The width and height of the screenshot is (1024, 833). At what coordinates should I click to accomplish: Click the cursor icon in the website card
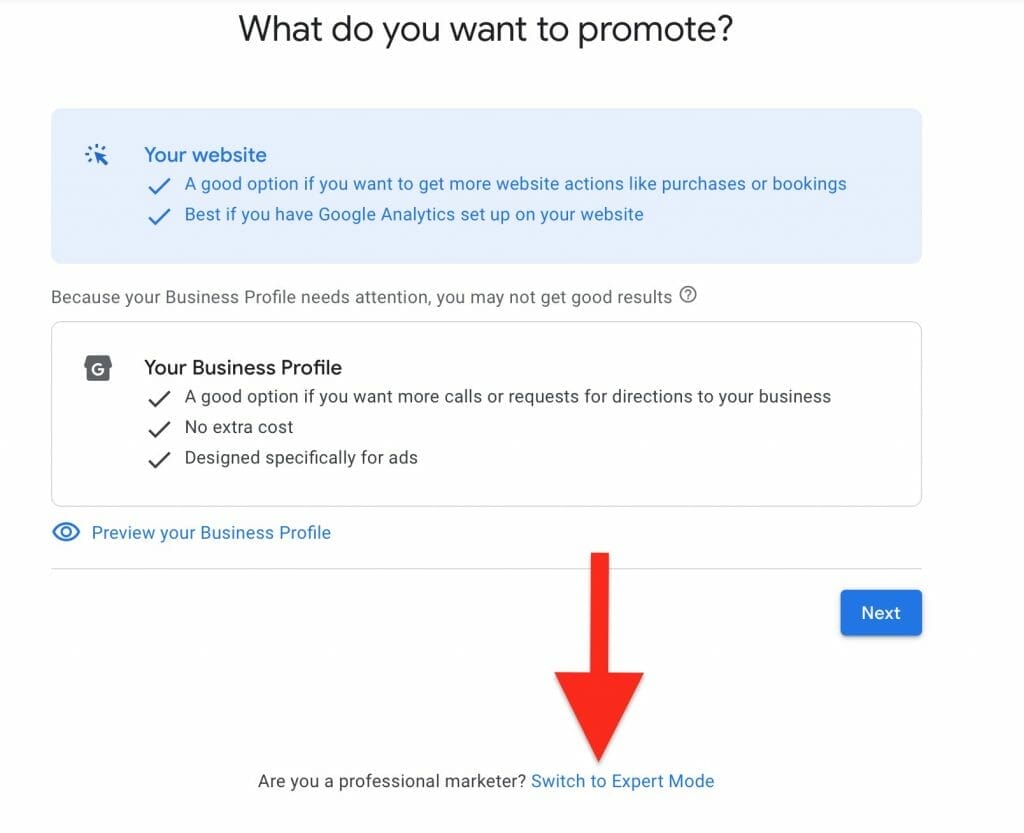[x=97, y=155]
